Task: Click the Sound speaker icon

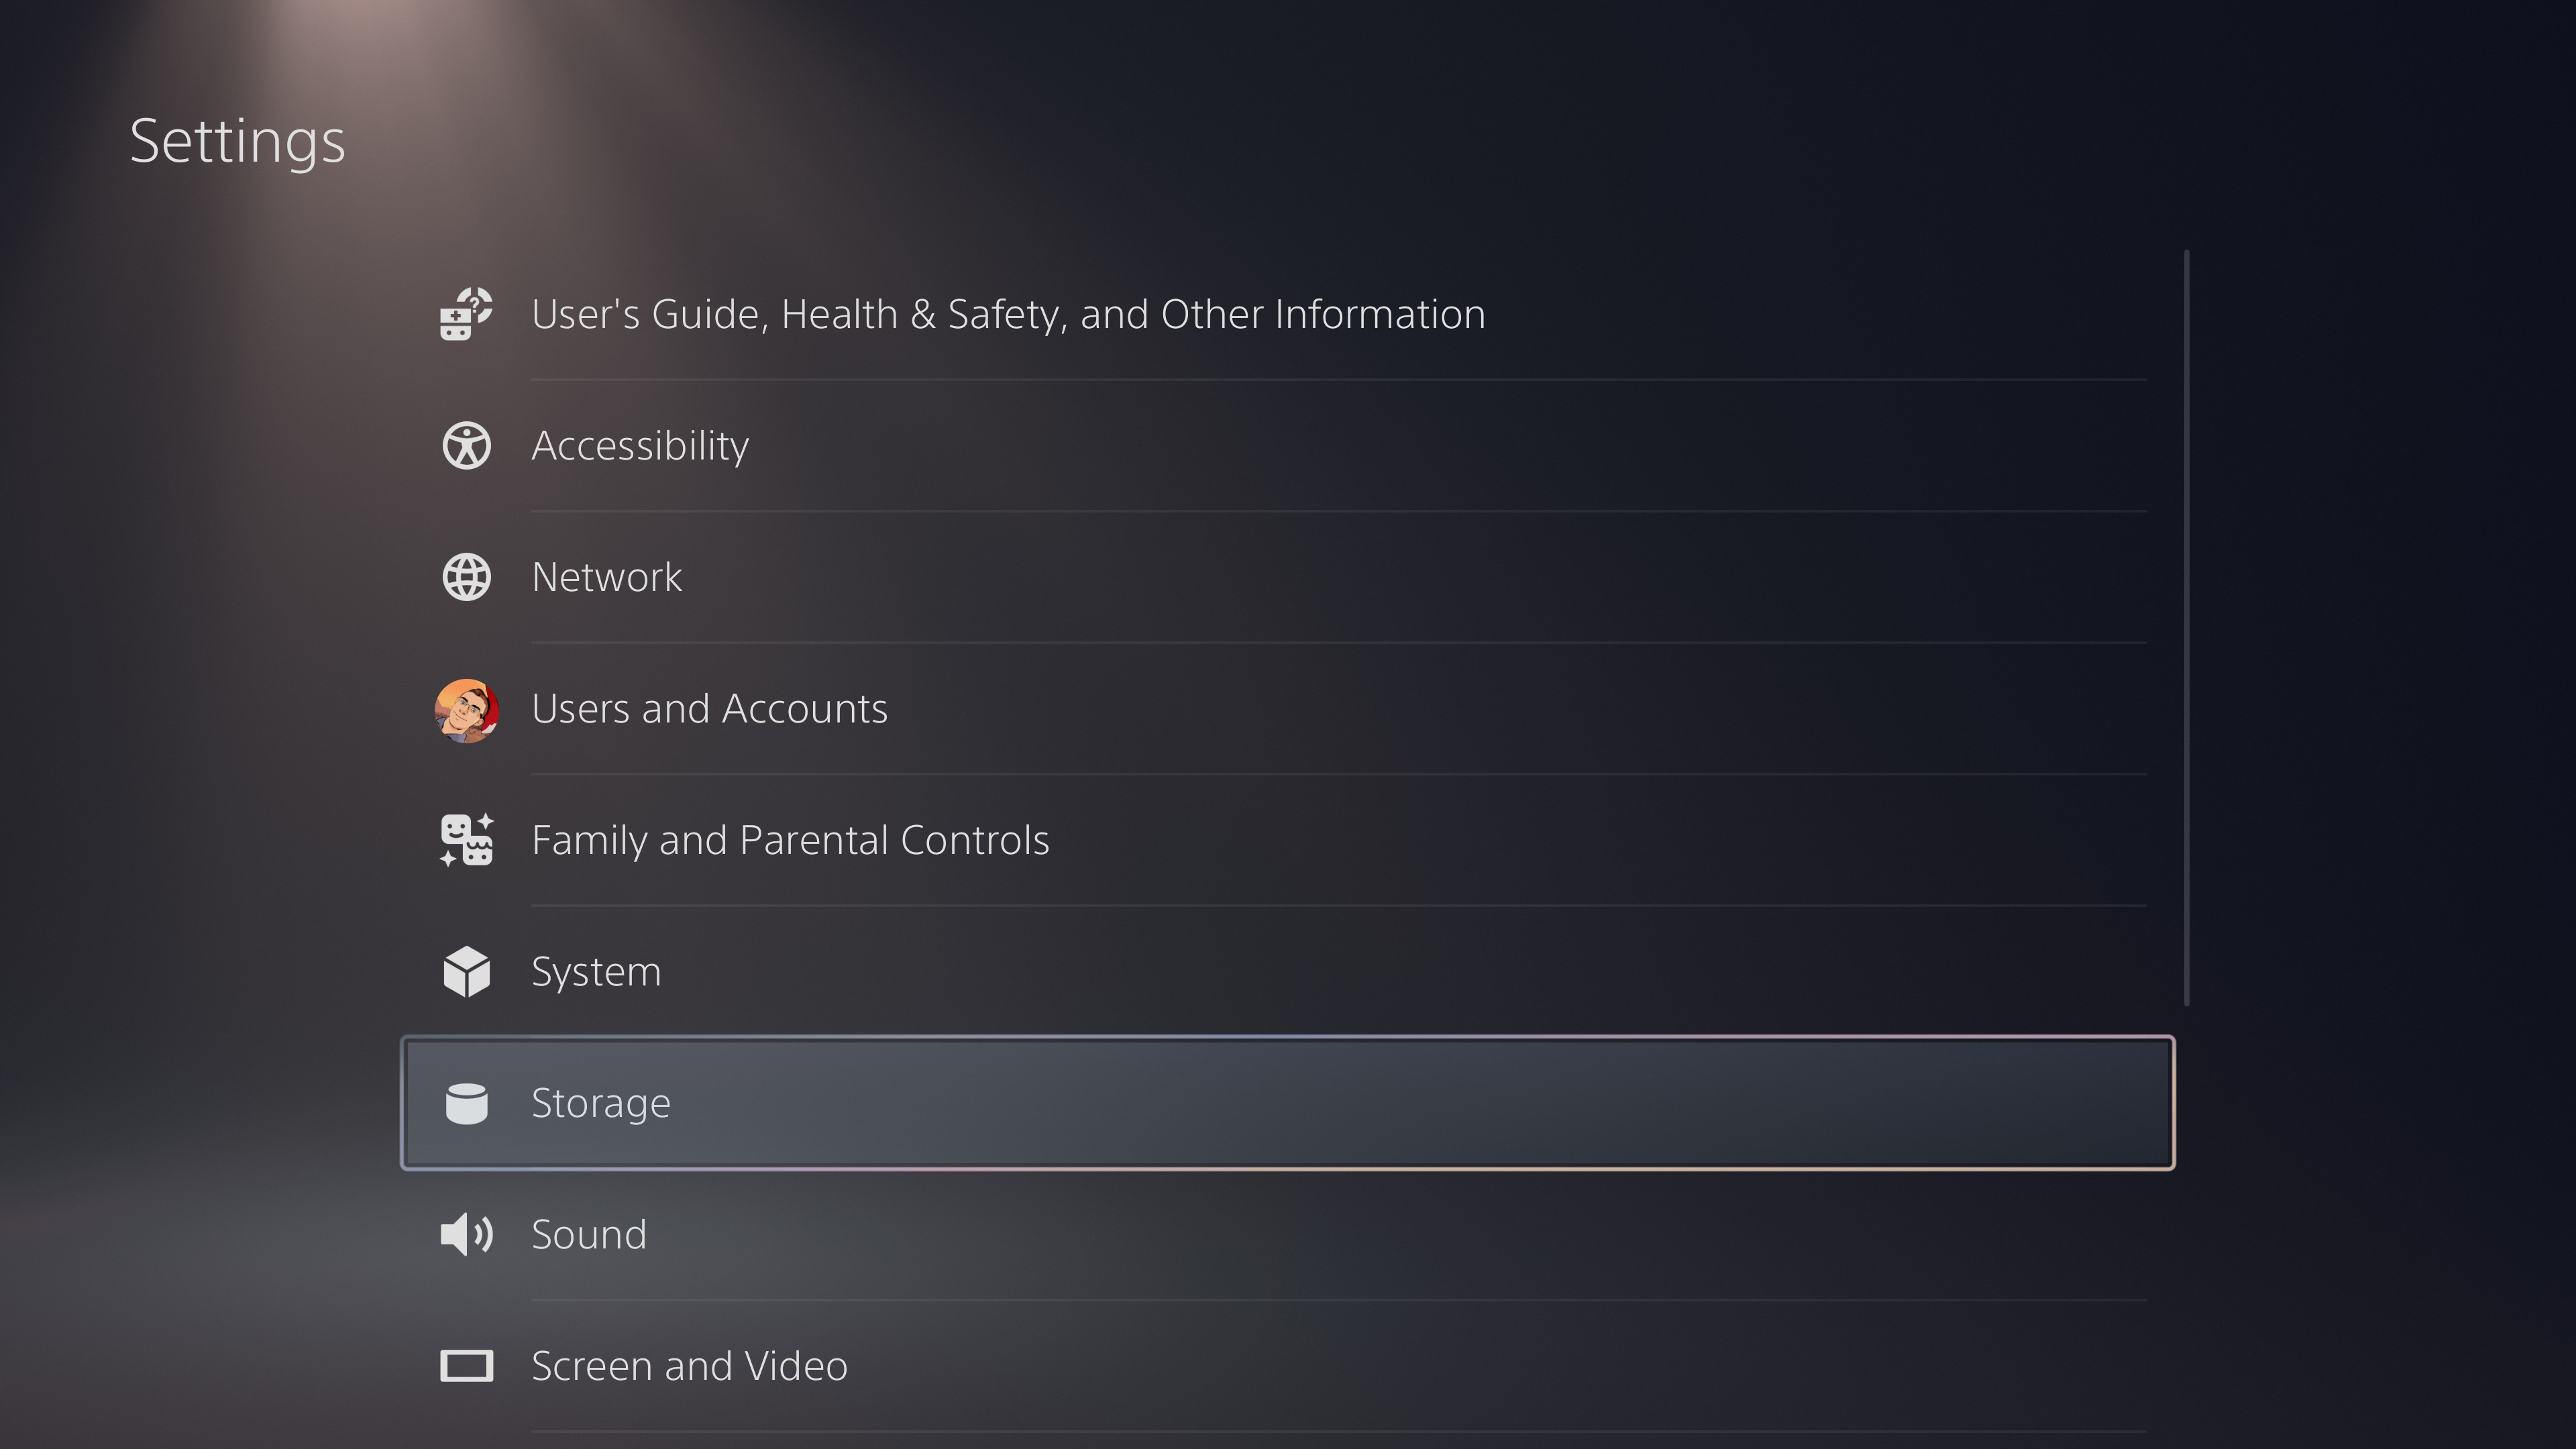Action: point(466,1234)
